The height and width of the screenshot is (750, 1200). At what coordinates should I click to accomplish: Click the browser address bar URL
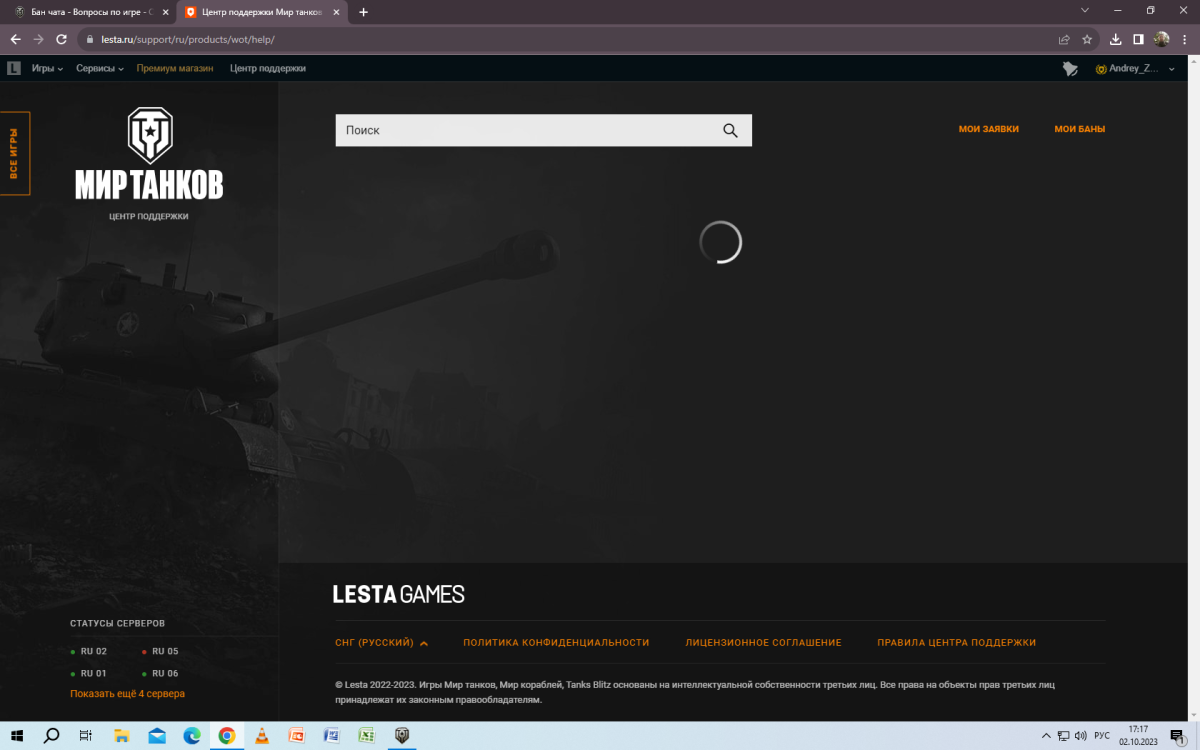click(x=188, y=40)
